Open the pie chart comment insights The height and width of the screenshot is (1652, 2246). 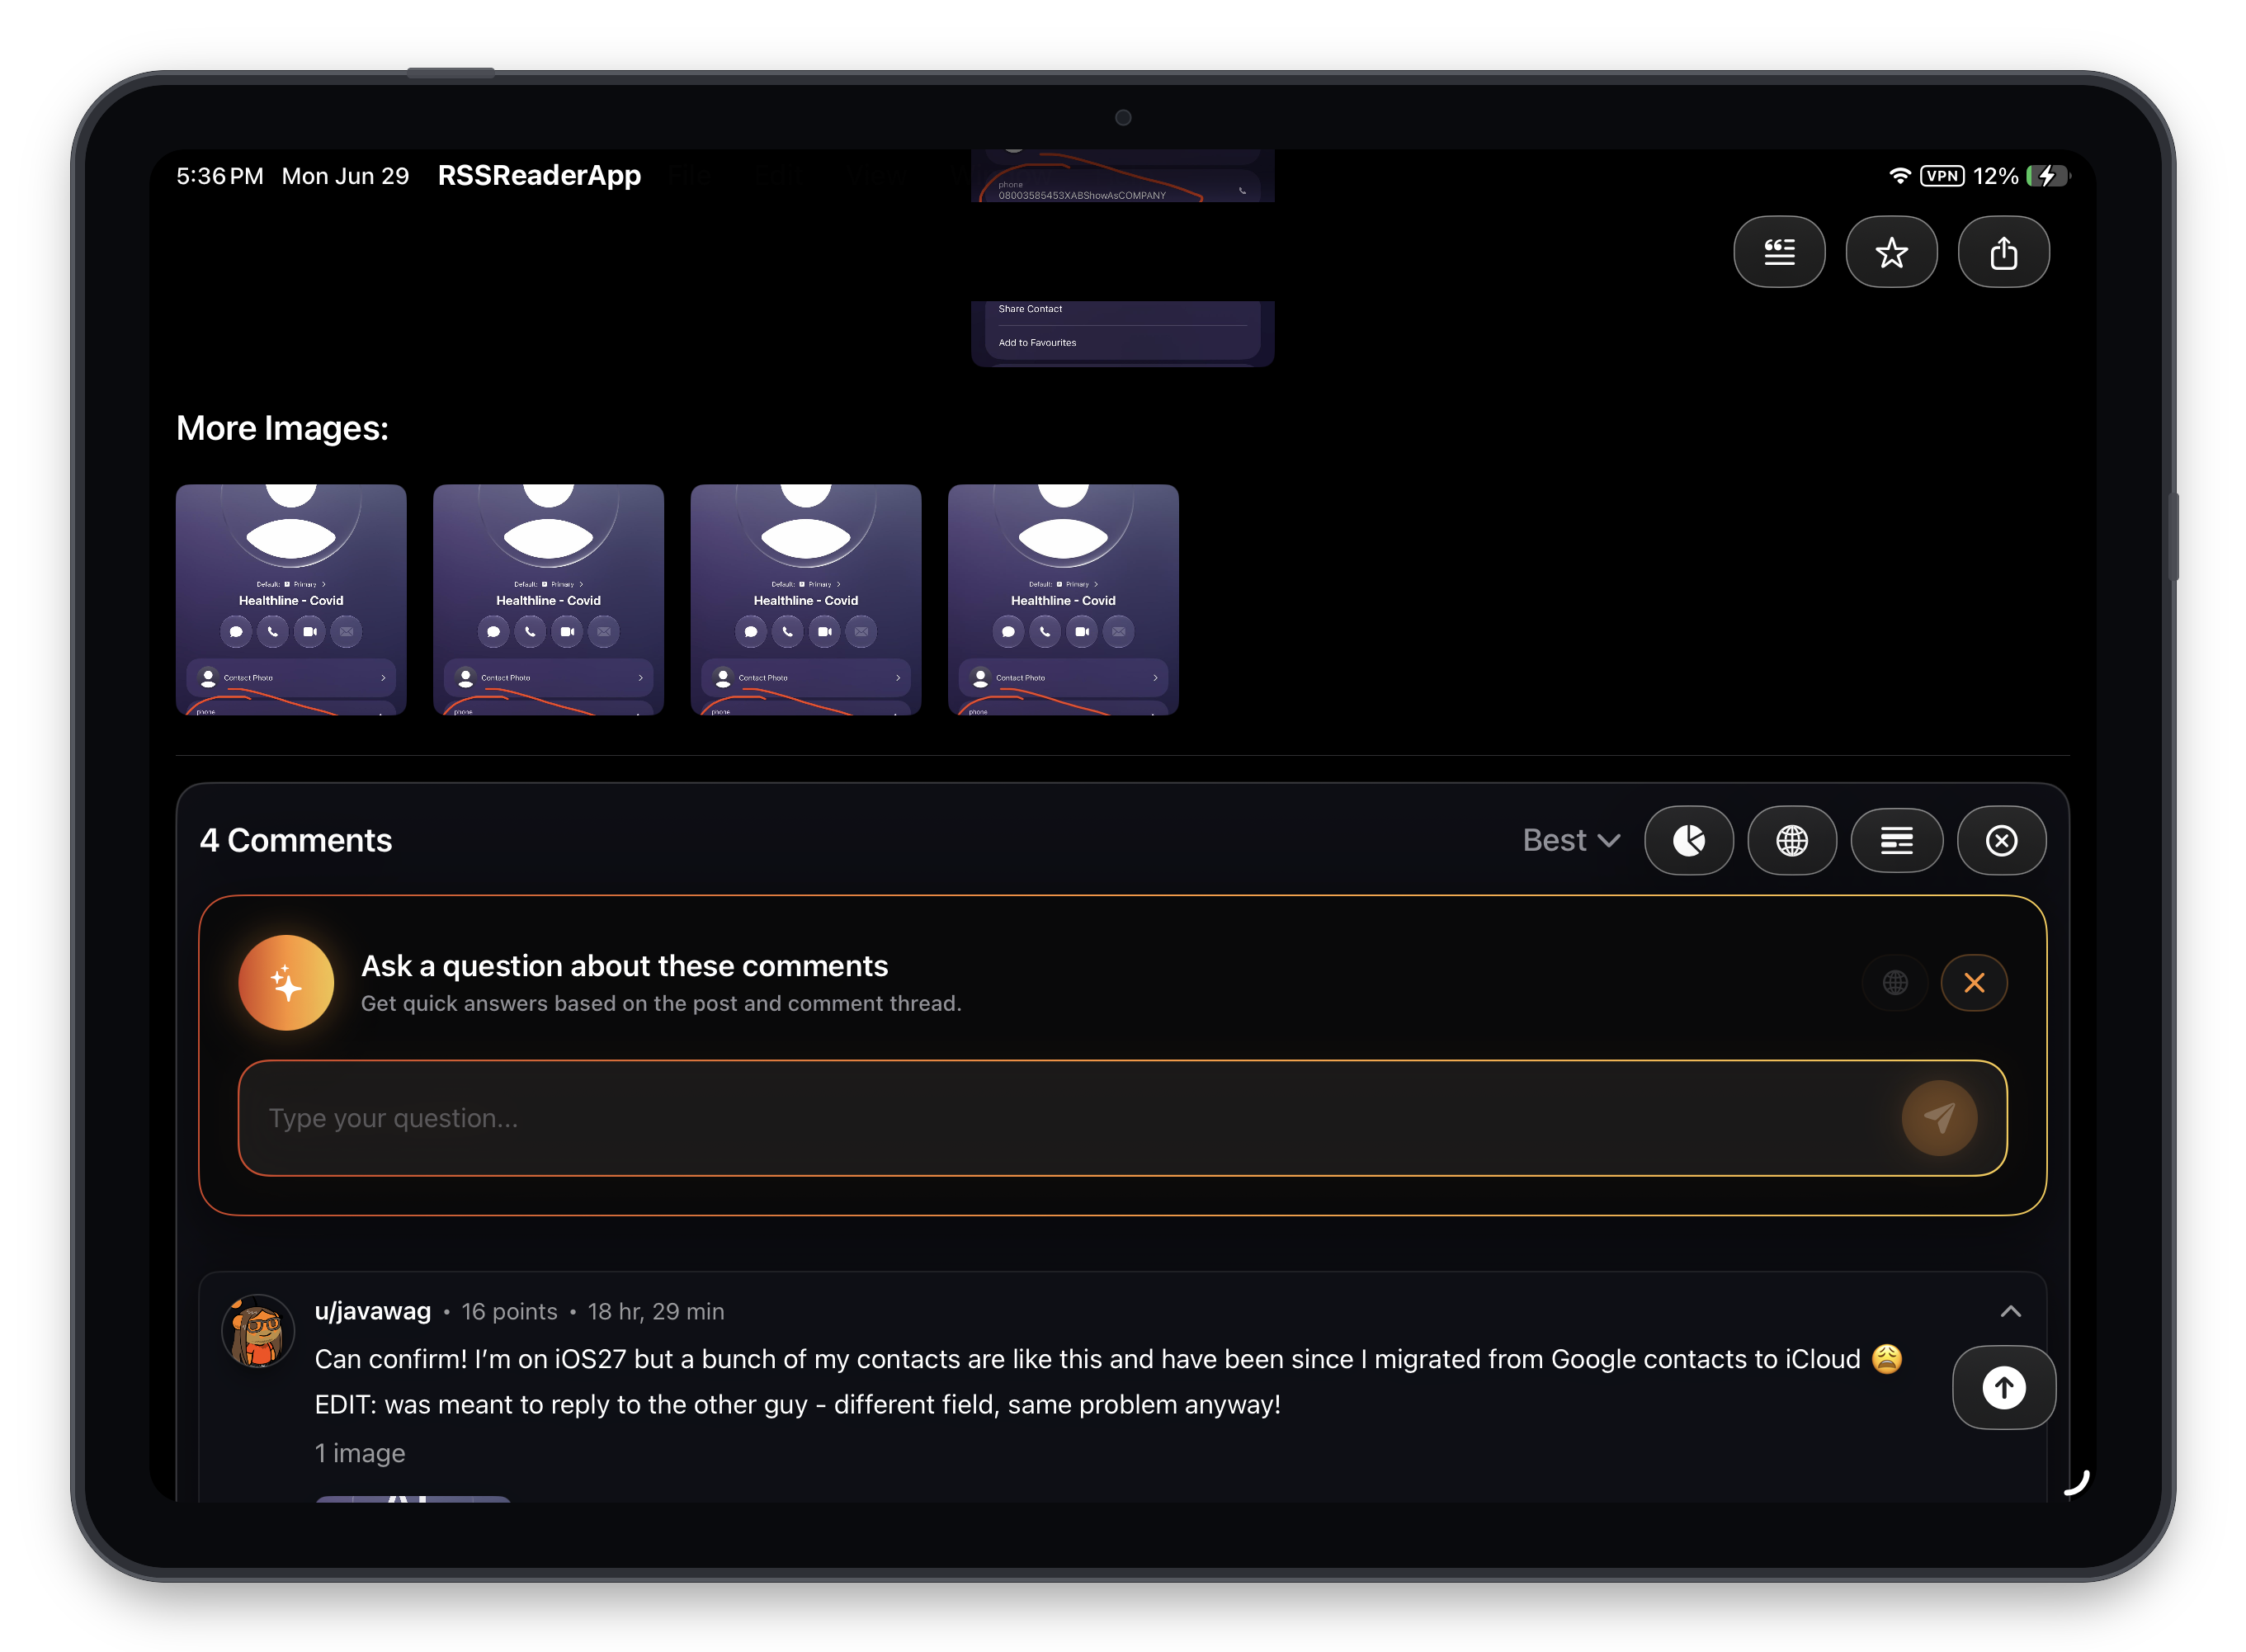1688,840
